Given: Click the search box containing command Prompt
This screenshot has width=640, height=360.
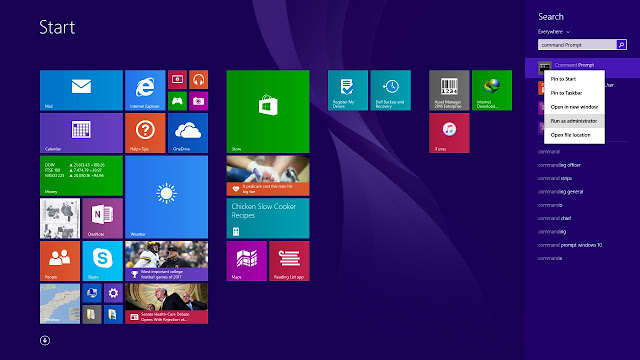Looking at the screenshot, I should (x=577, y=44).
